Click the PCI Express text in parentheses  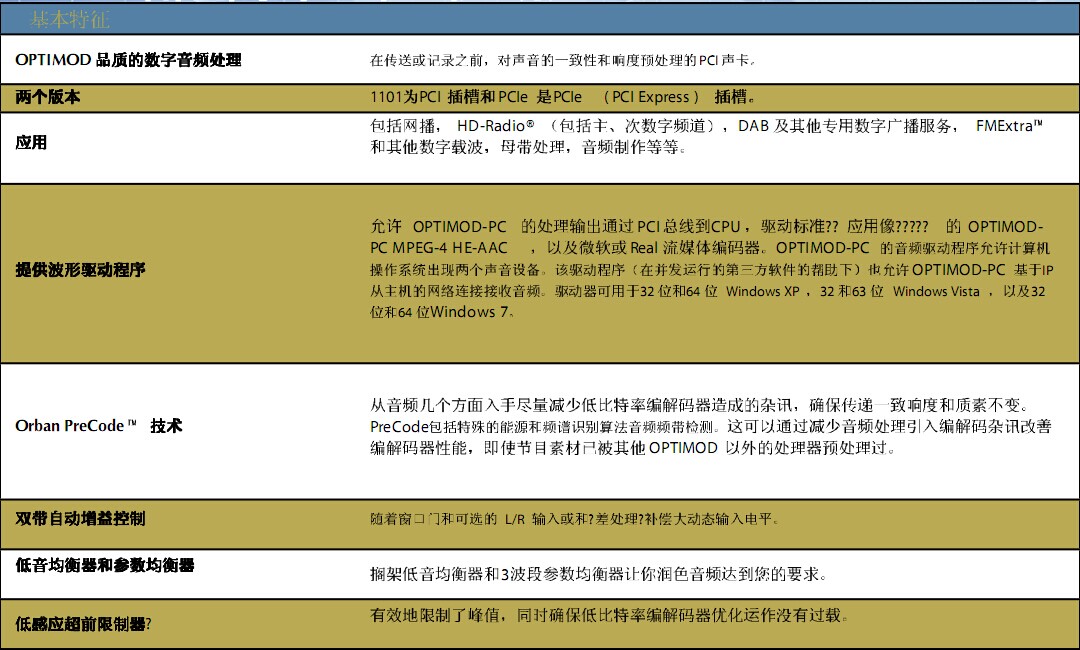[x=650, y=98]
